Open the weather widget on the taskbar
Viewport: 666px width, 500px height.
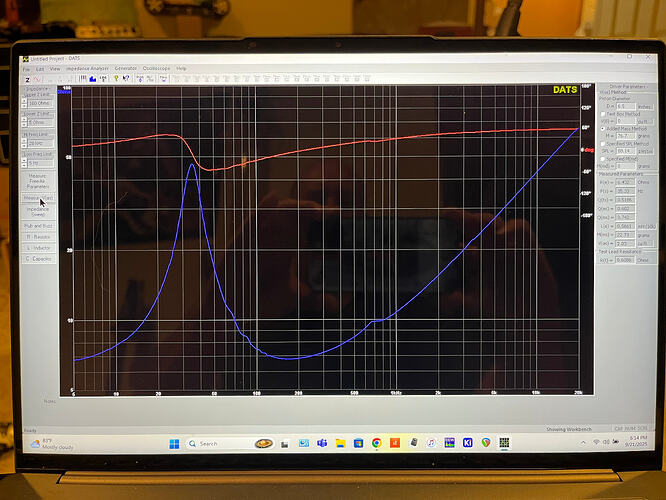coord(52,444)
